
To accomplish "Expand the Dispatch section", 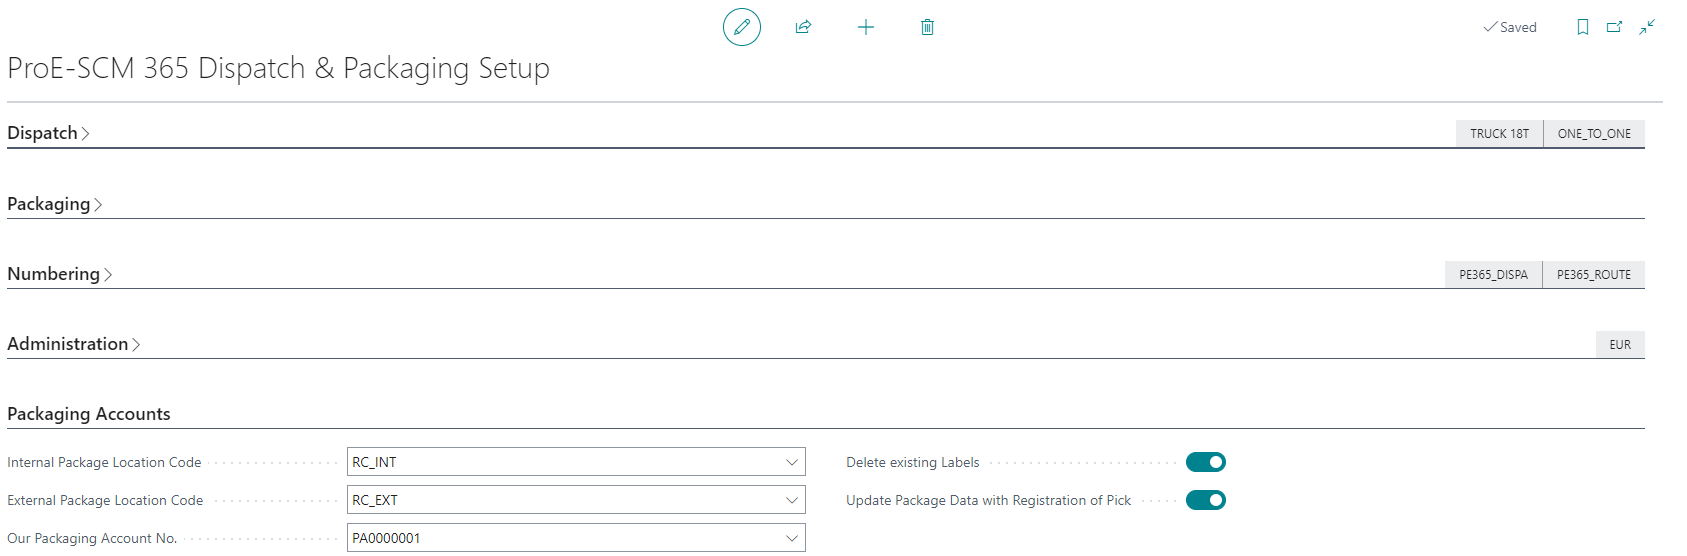I will [x=48, y=133].
